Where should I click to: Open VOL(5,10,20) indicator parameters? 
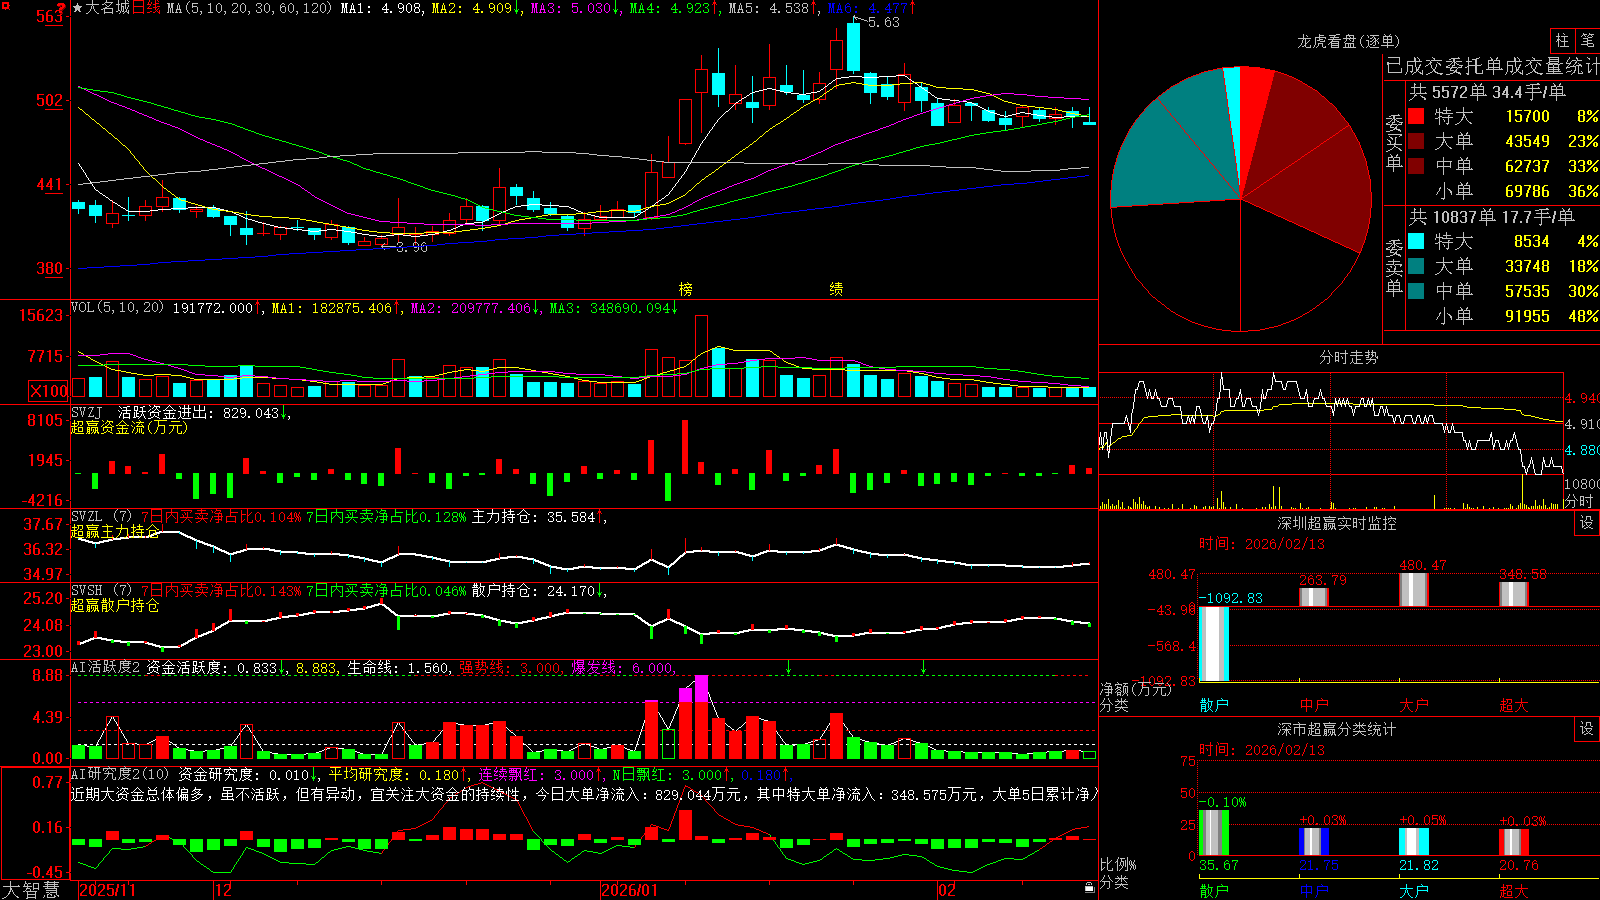coord(117,308)
